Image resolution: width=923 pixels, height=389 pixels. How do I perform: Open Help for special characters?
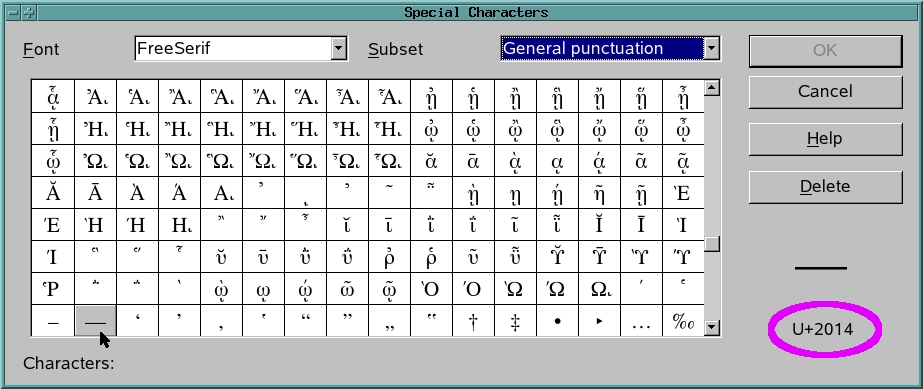pos(825,139)
